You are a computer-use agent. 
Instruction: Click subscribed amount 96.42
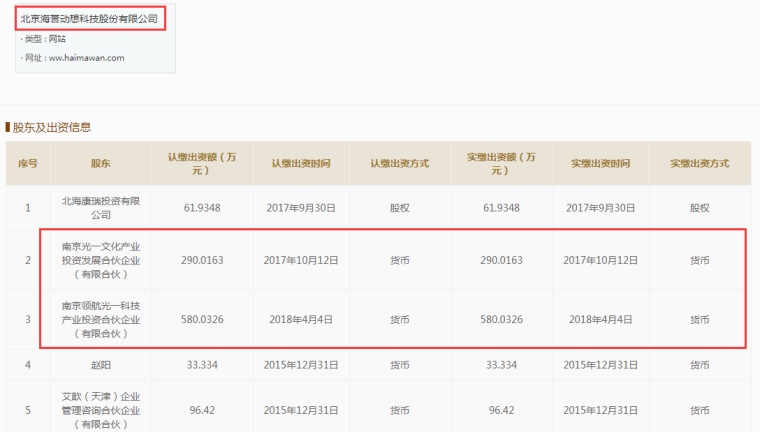click(x=202, y=410)
